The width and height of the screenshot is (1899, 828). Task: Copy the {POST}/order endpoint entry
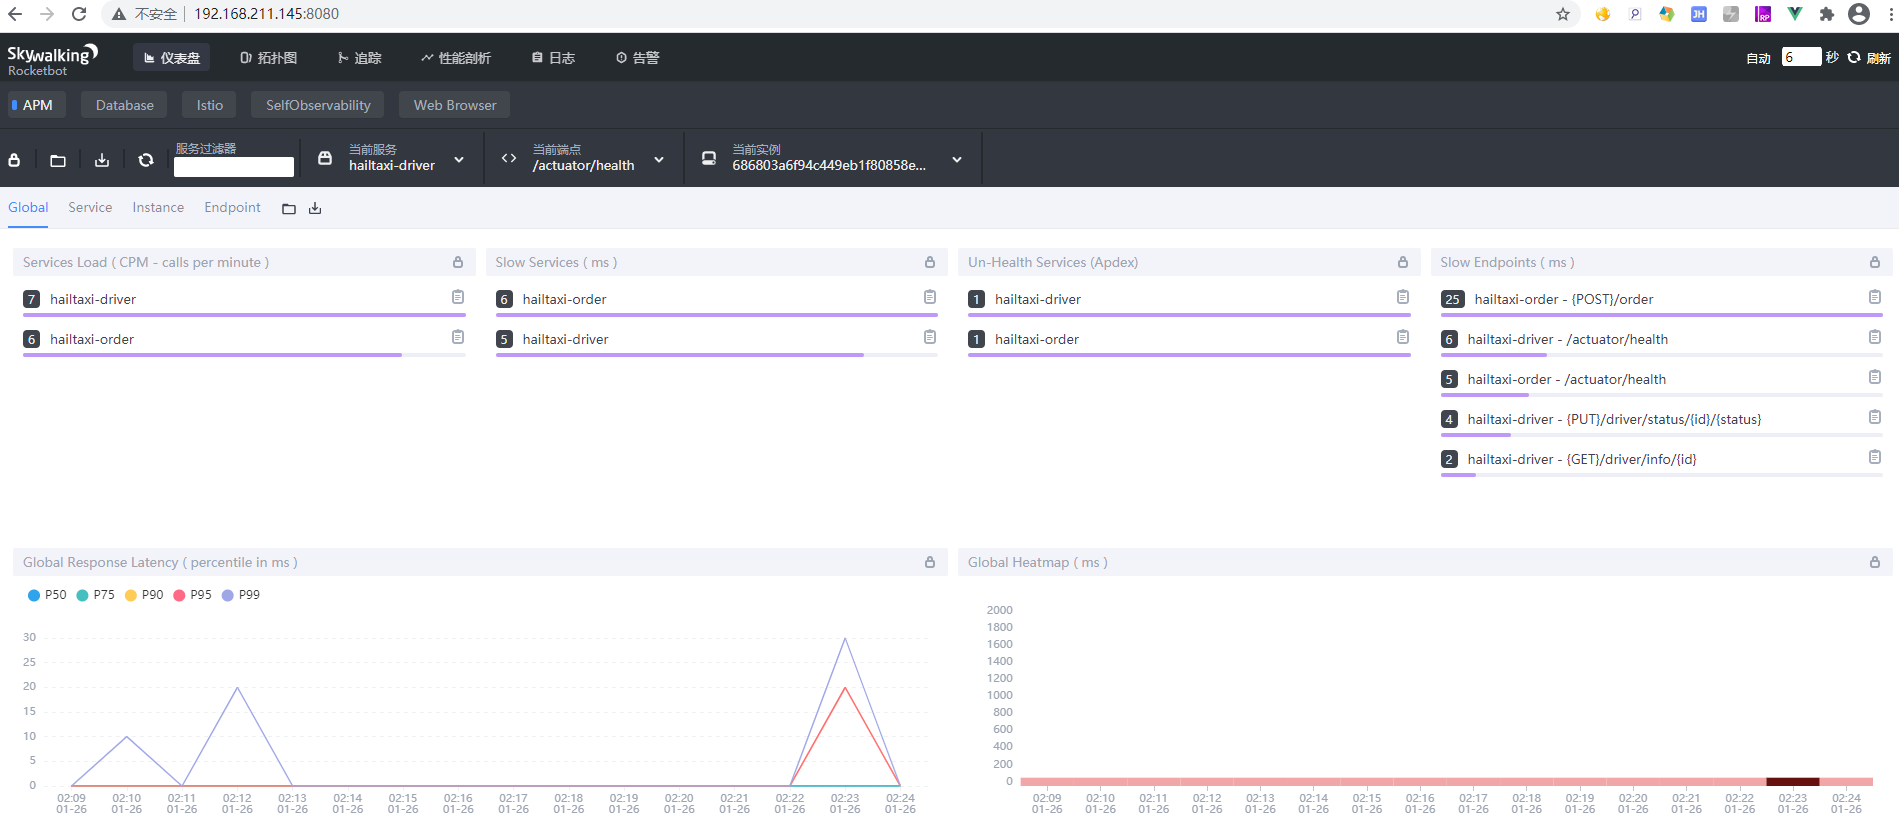pos(1875,297)
